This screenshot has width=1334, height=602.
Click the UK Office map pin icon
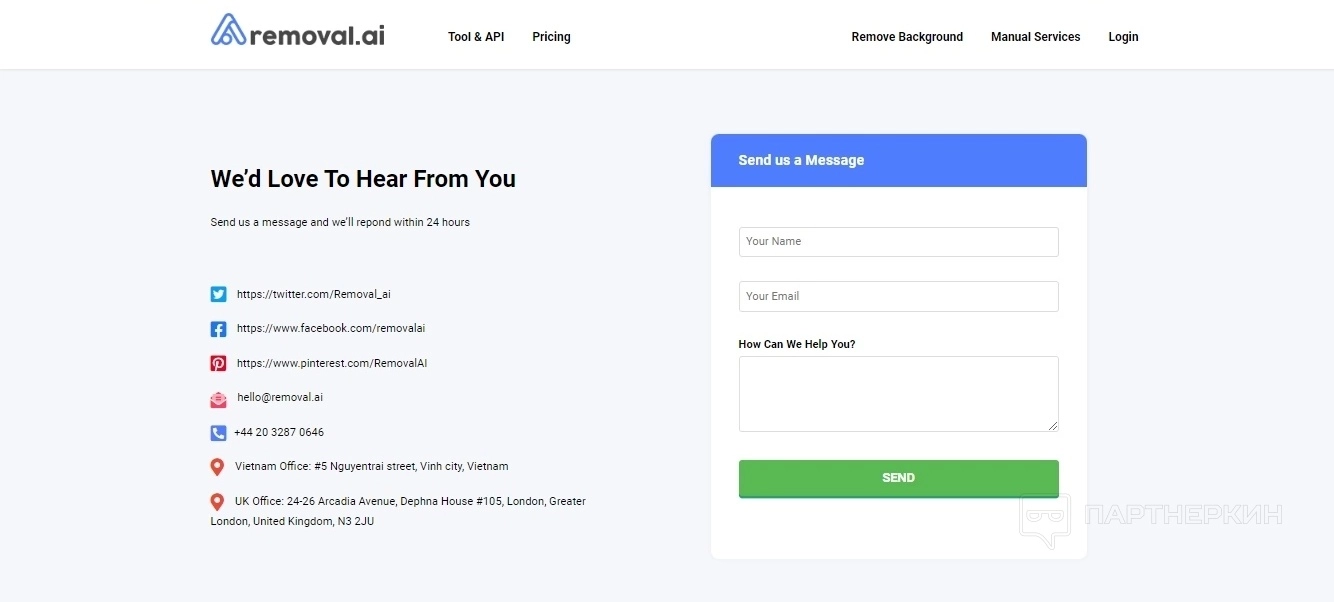coord(217,502)
